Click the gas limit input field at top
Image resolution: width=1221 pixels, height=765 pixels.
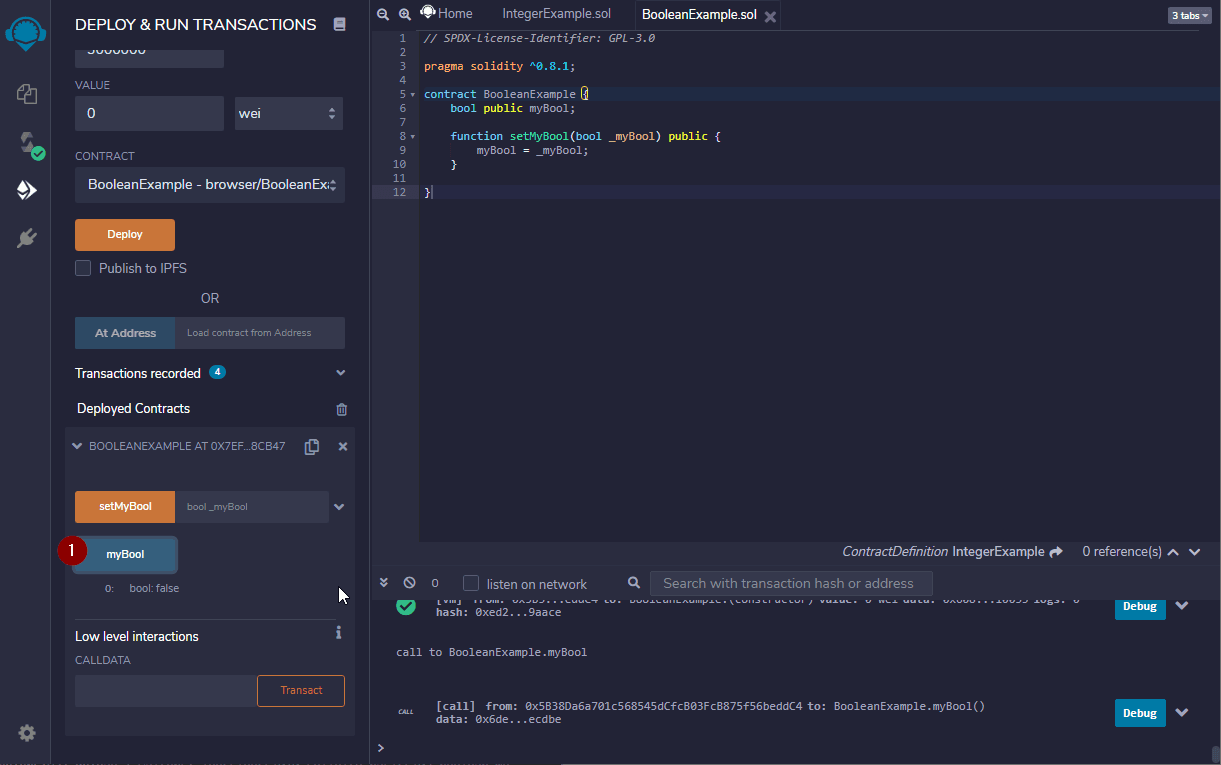click(x=149, y=56)
